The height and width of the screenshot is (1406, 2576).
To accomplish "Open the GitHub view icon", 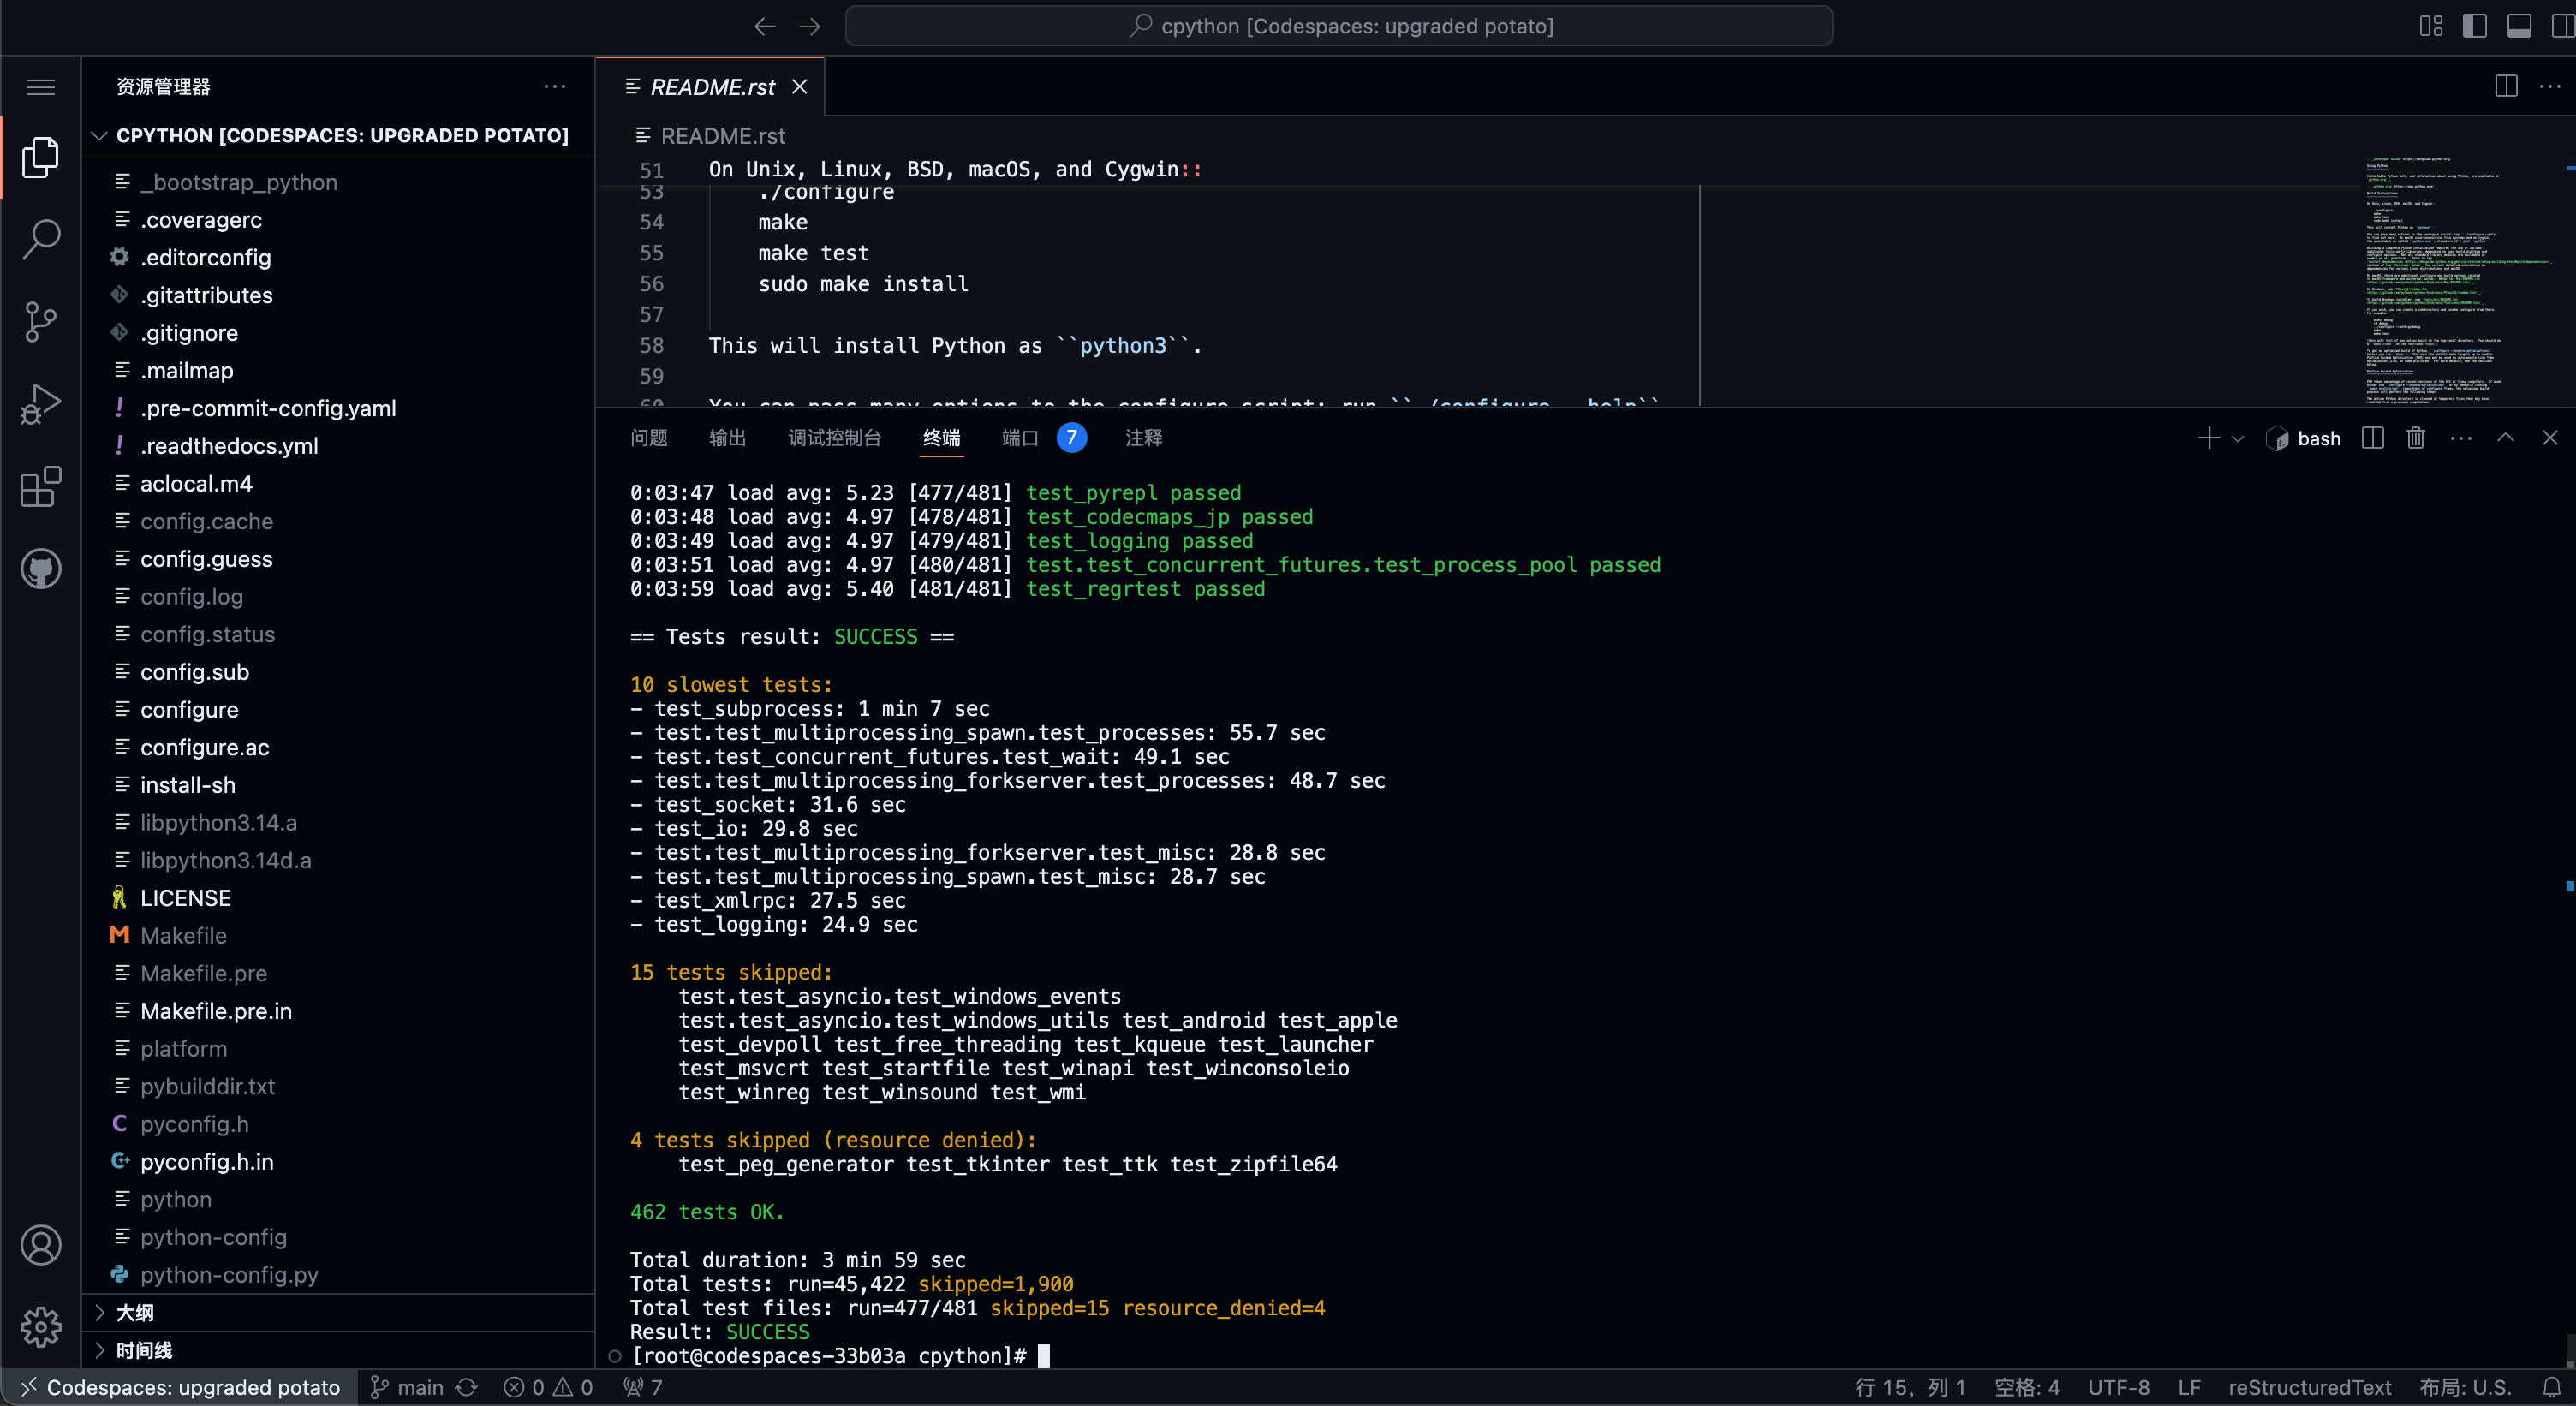I will coord(41,569).
